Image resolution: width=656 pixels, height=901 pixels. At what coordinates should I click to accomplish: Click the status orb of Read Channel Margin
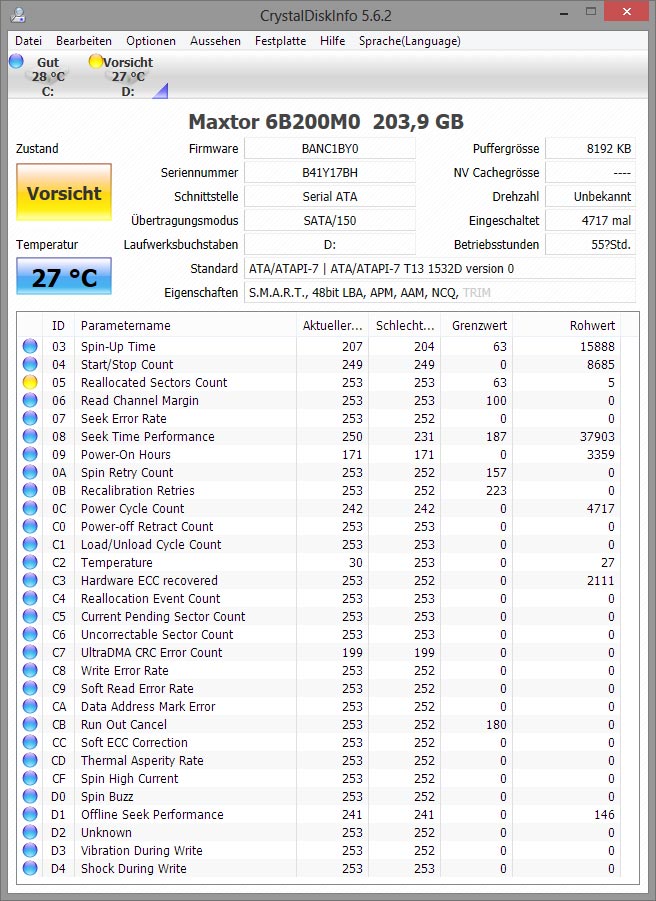30,400
